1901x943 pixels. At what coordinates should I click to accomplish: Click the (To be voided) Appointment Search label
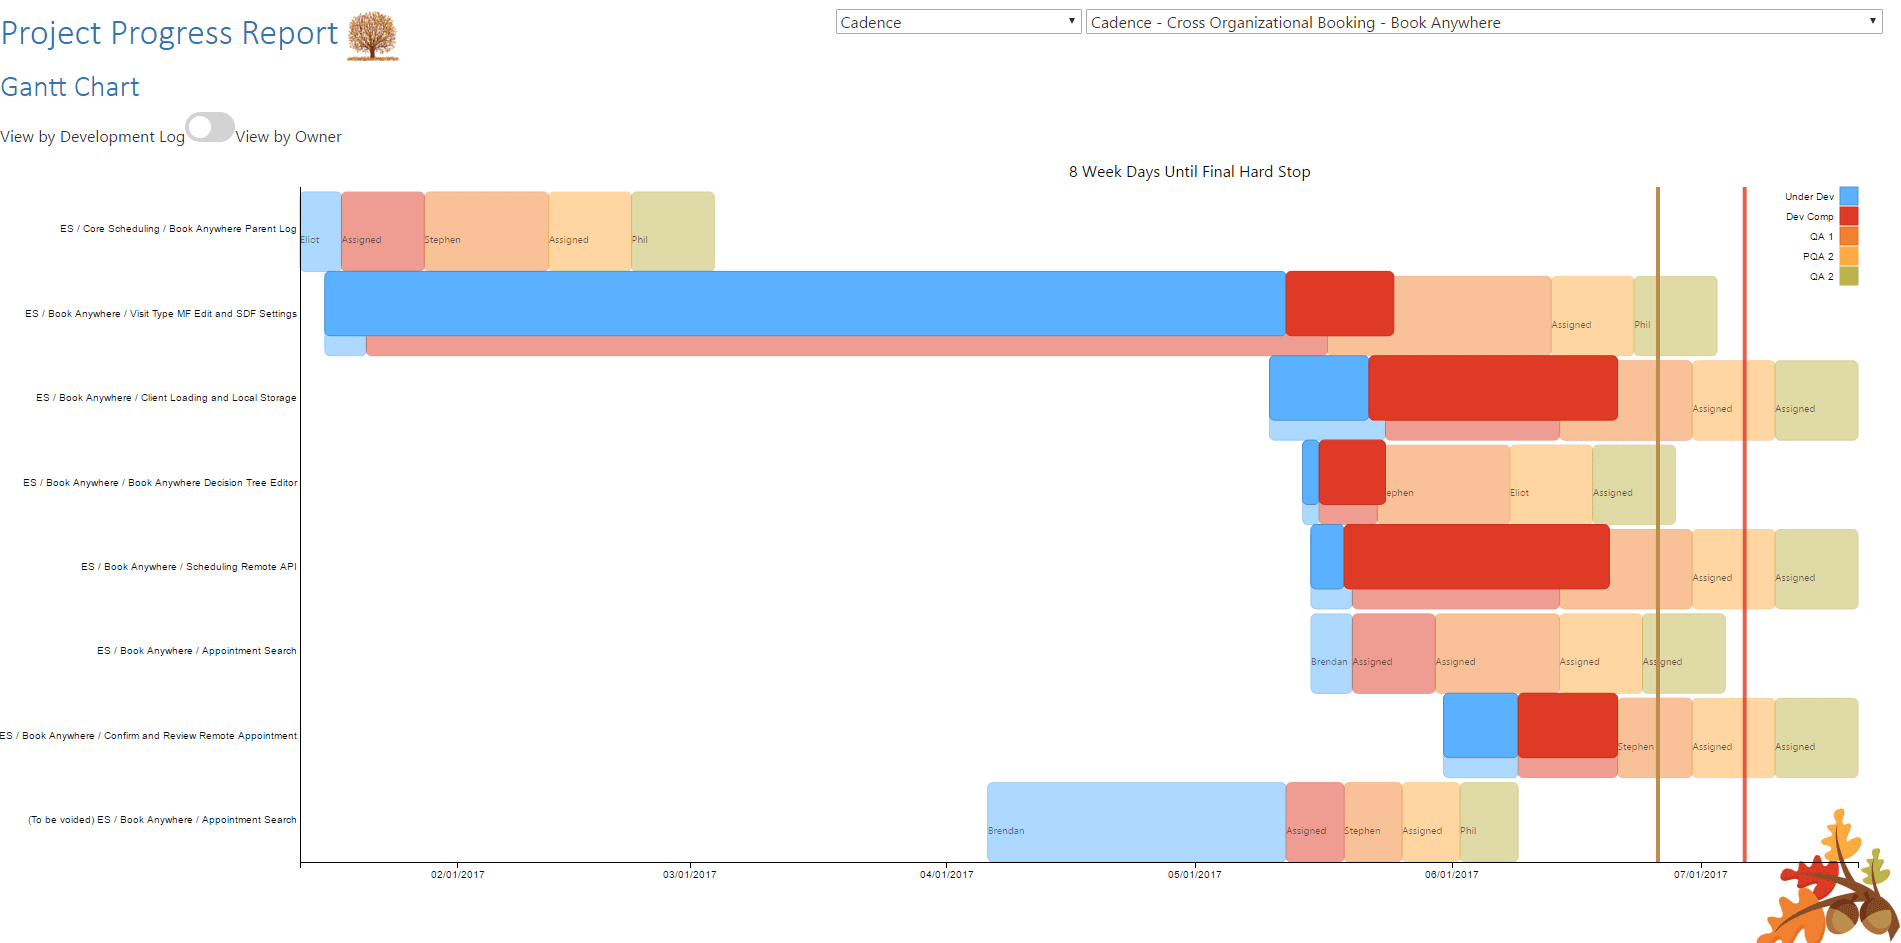pyautogui.click(x=162, y=820)
